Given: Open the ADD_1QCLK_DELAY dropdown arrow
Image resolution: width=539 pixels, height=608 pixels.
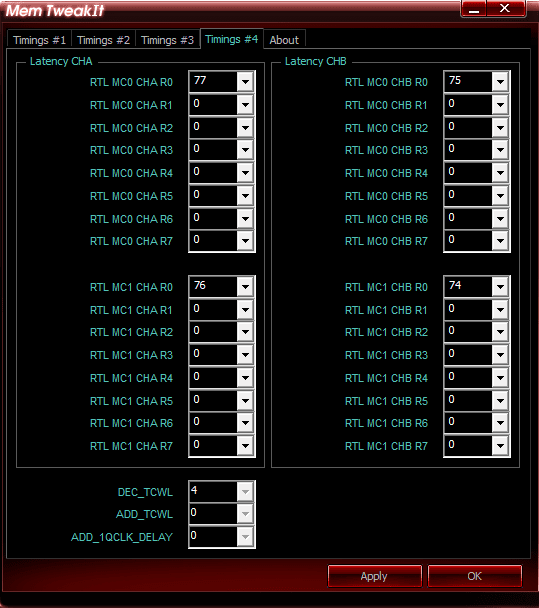Looking at the screenshot, I should (245, 537).
